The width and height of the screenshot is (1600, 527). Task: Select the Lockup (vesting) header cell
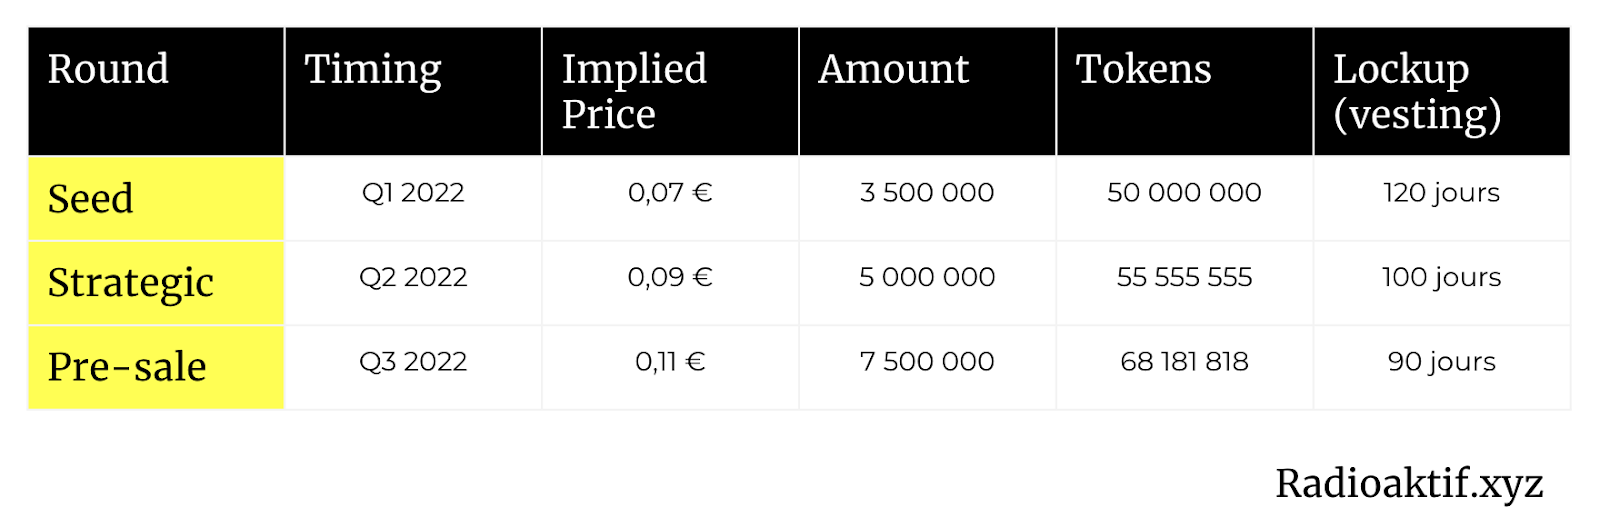point(1442,91)
